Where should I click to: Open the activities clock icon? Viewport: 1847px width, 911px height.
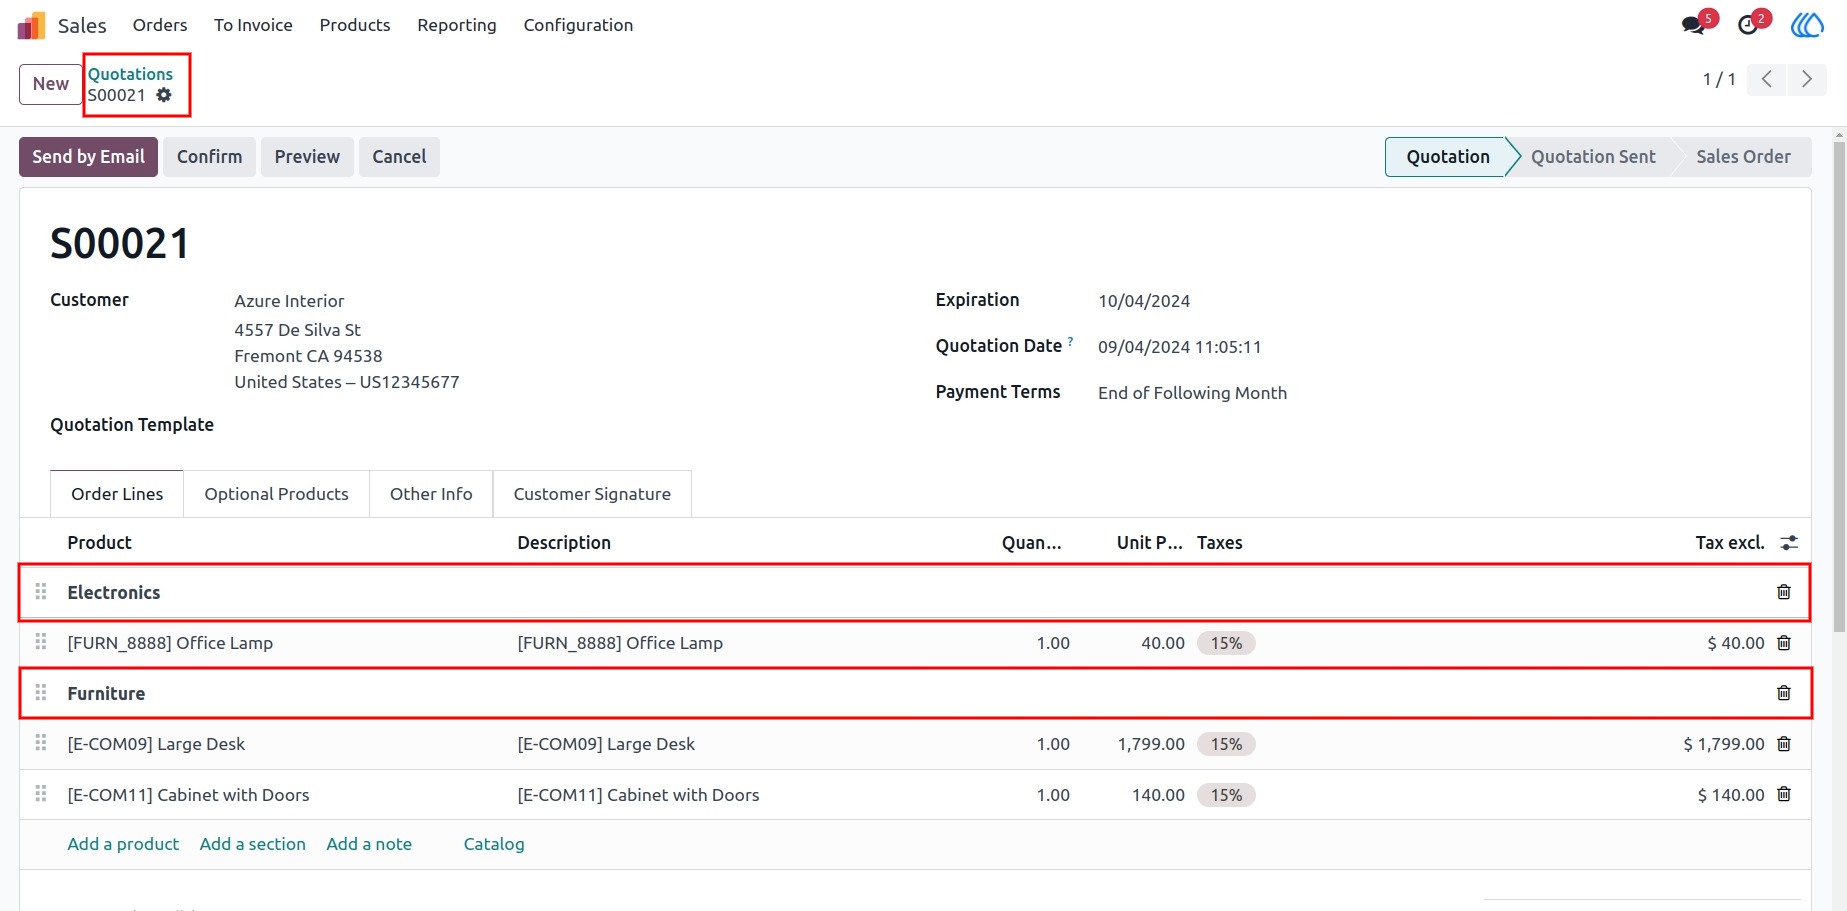tap(1749, 25)
